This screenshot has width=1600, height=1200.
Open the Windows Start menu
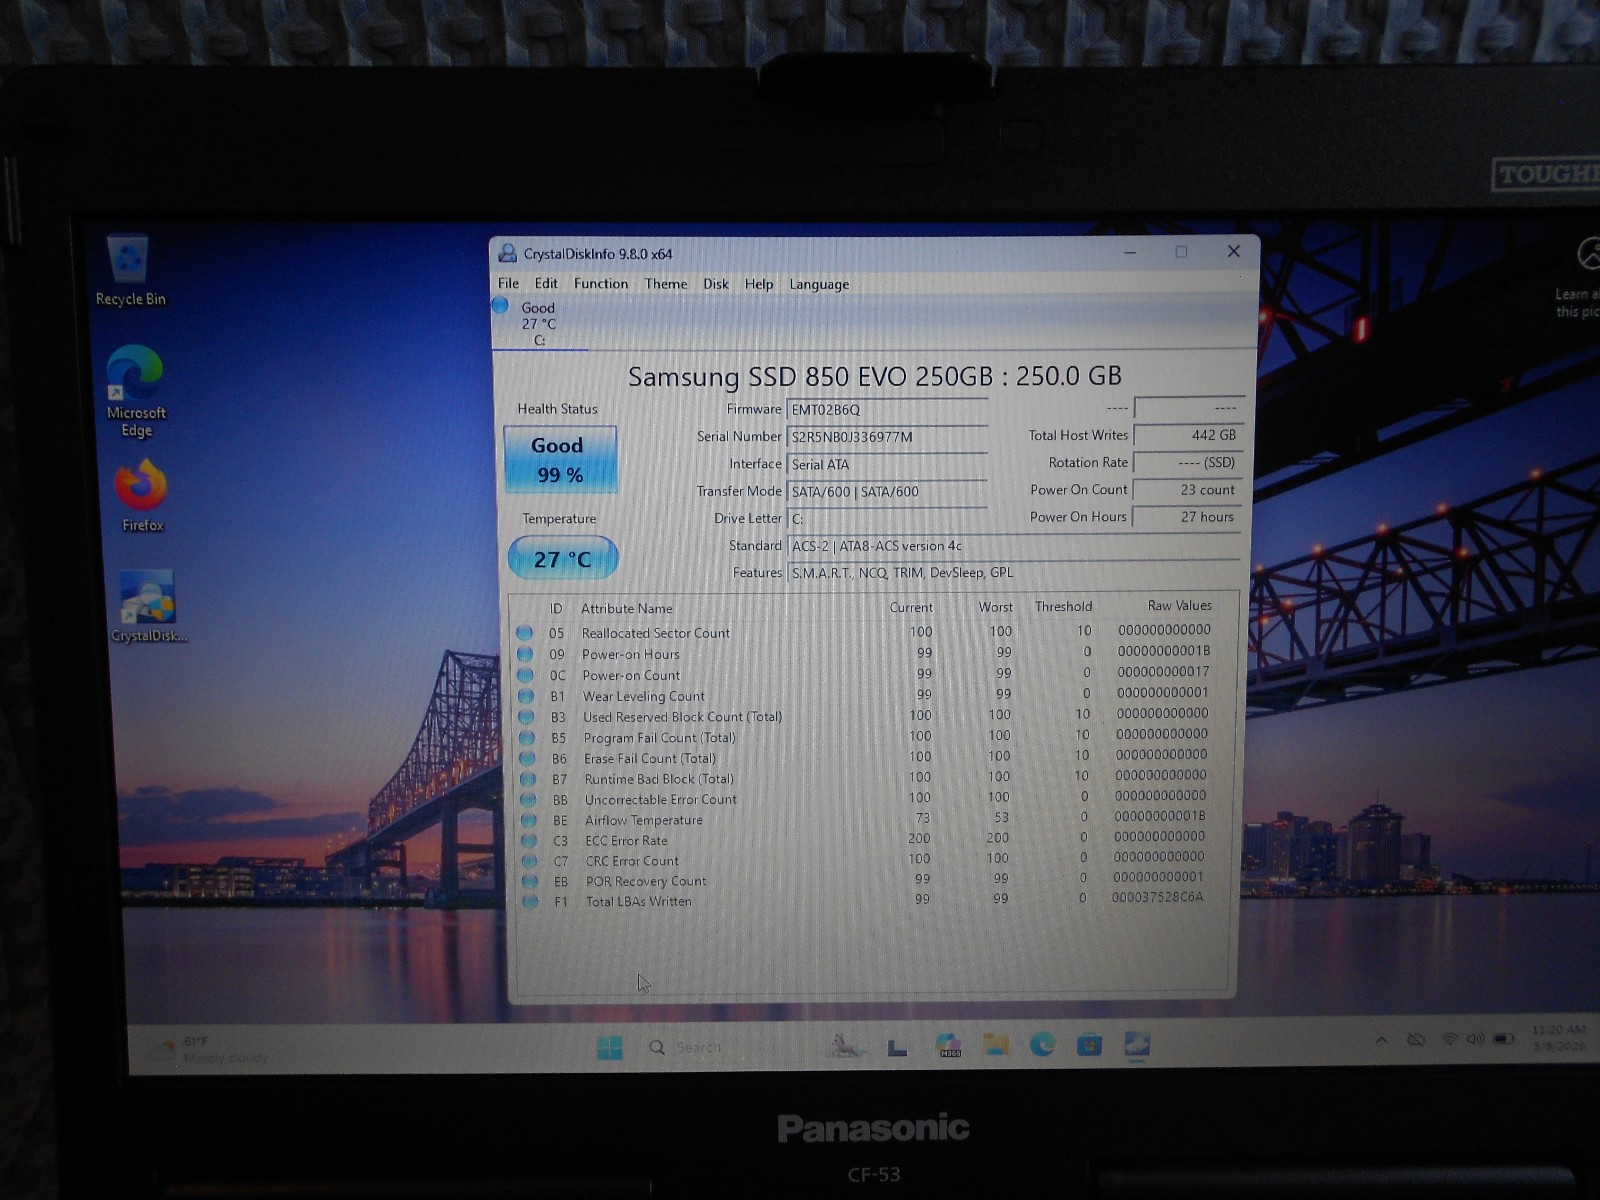609,1047
